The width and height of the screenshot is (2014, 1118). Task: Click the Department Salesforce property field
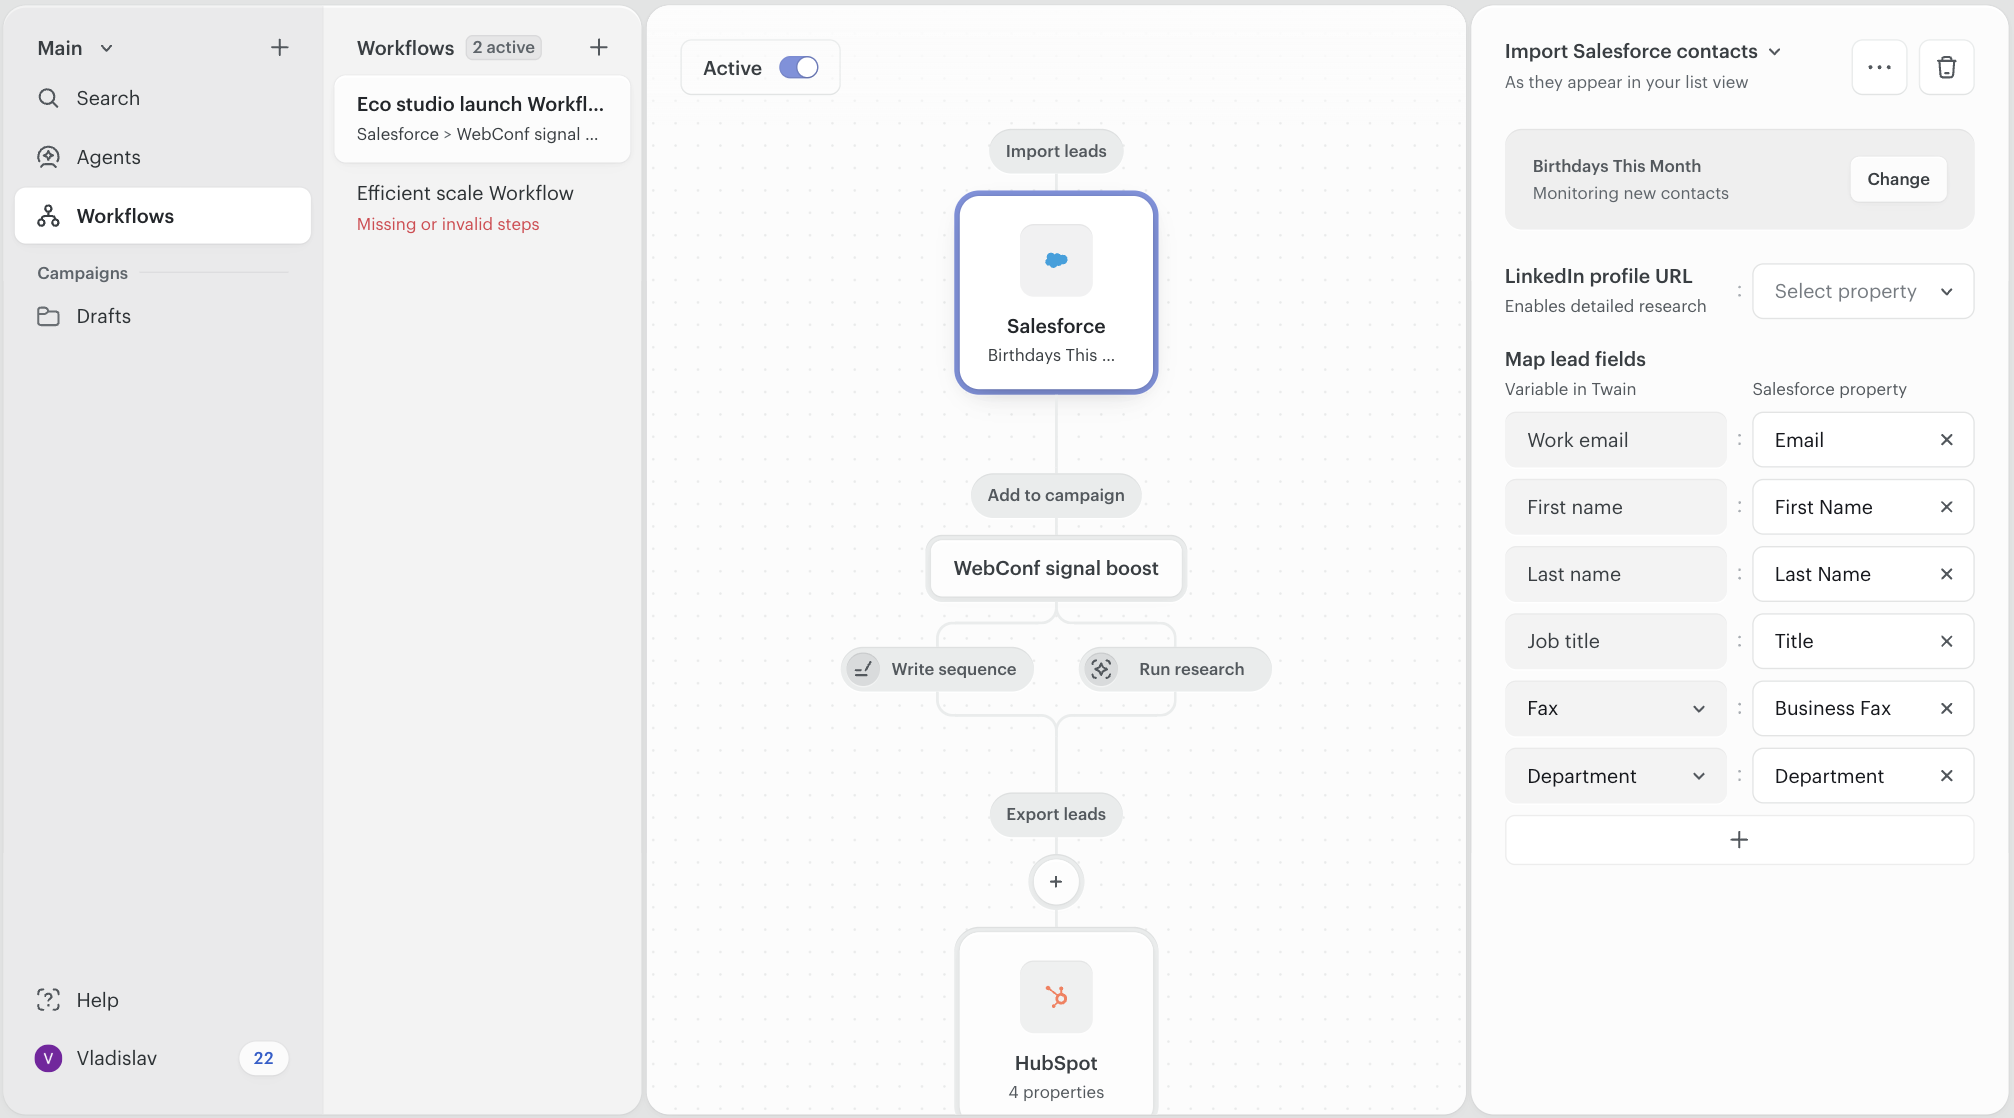point(1863,776)
